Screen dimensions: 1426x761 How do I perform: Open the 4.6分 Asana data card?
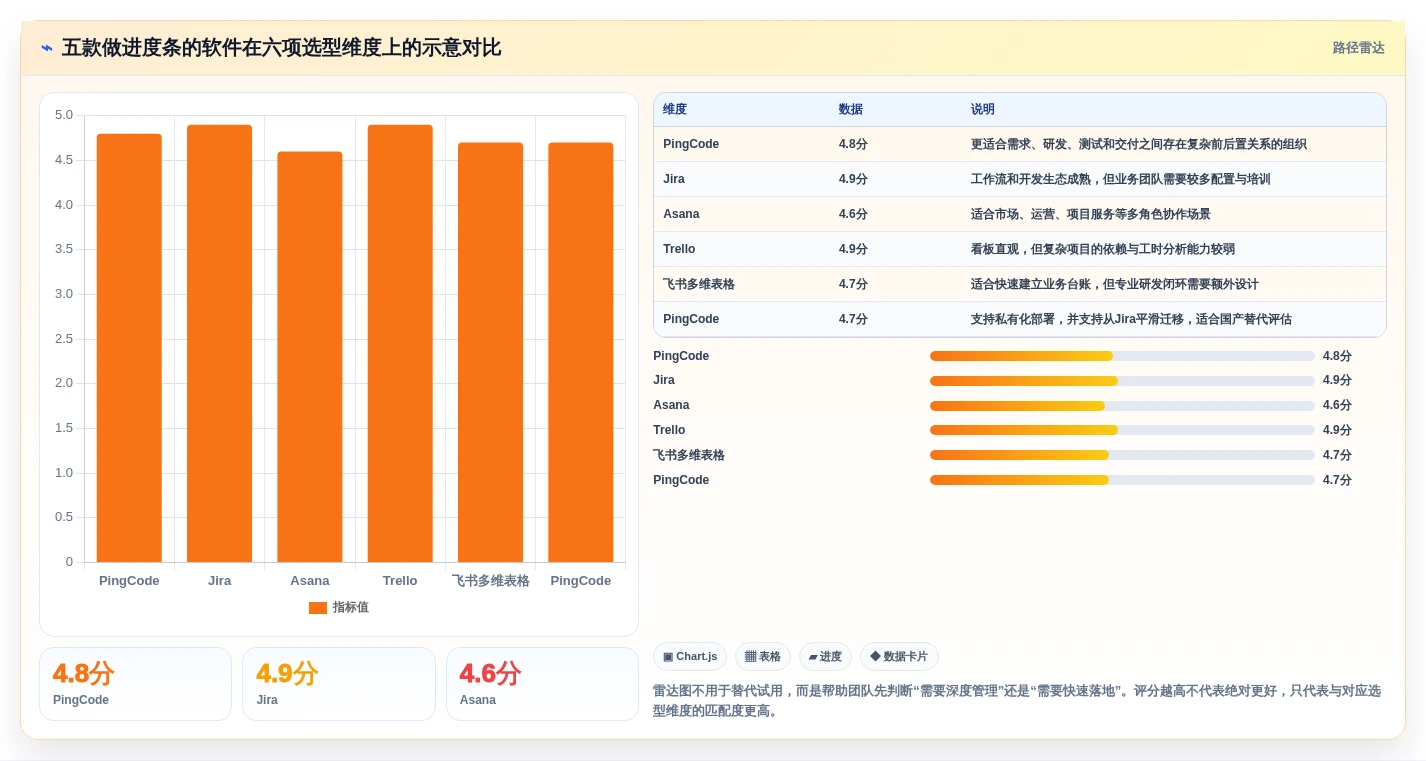click(x=542, y=684)
